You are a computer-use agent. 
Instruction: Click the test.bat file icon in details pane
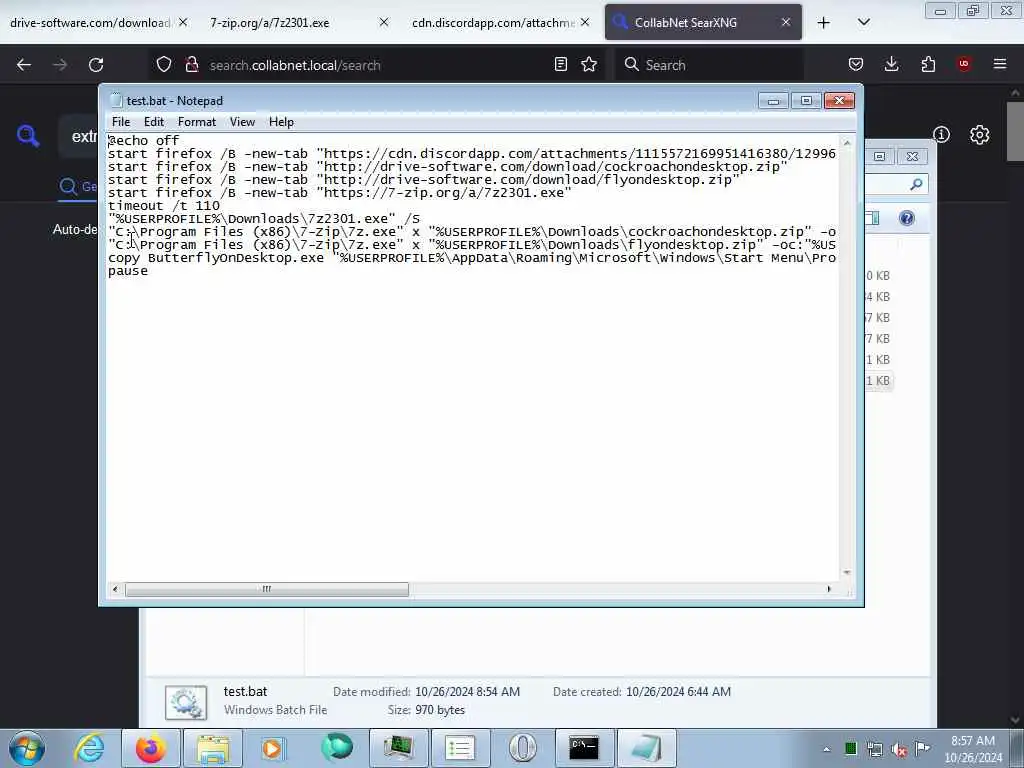point(186,702)
